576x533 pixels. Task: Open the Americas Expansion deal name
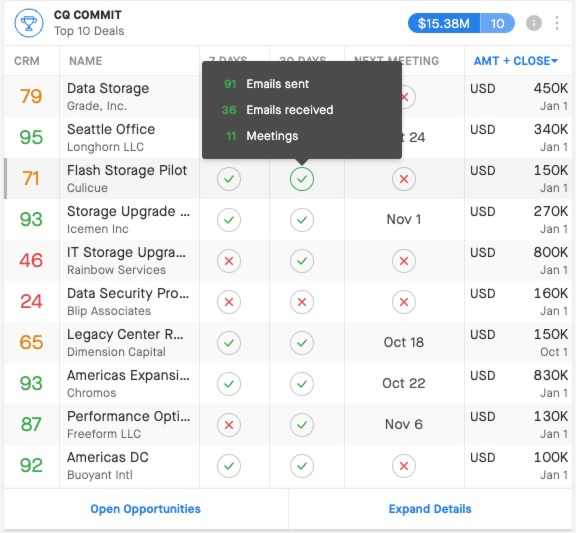click(128, 375)
